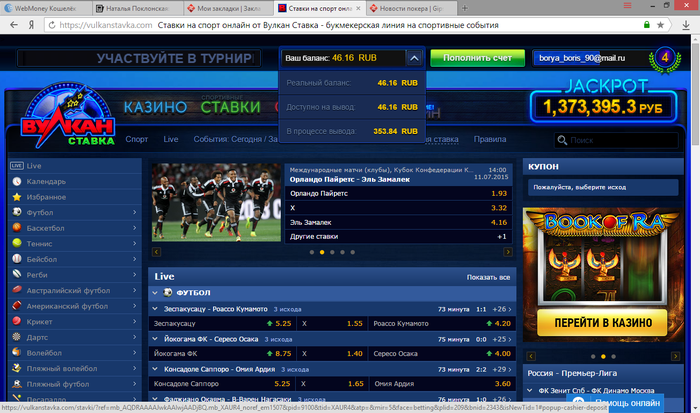Open +26 more bets for Зеспакусацу match
Screen dimensions: 700x413
pos(502,309)
